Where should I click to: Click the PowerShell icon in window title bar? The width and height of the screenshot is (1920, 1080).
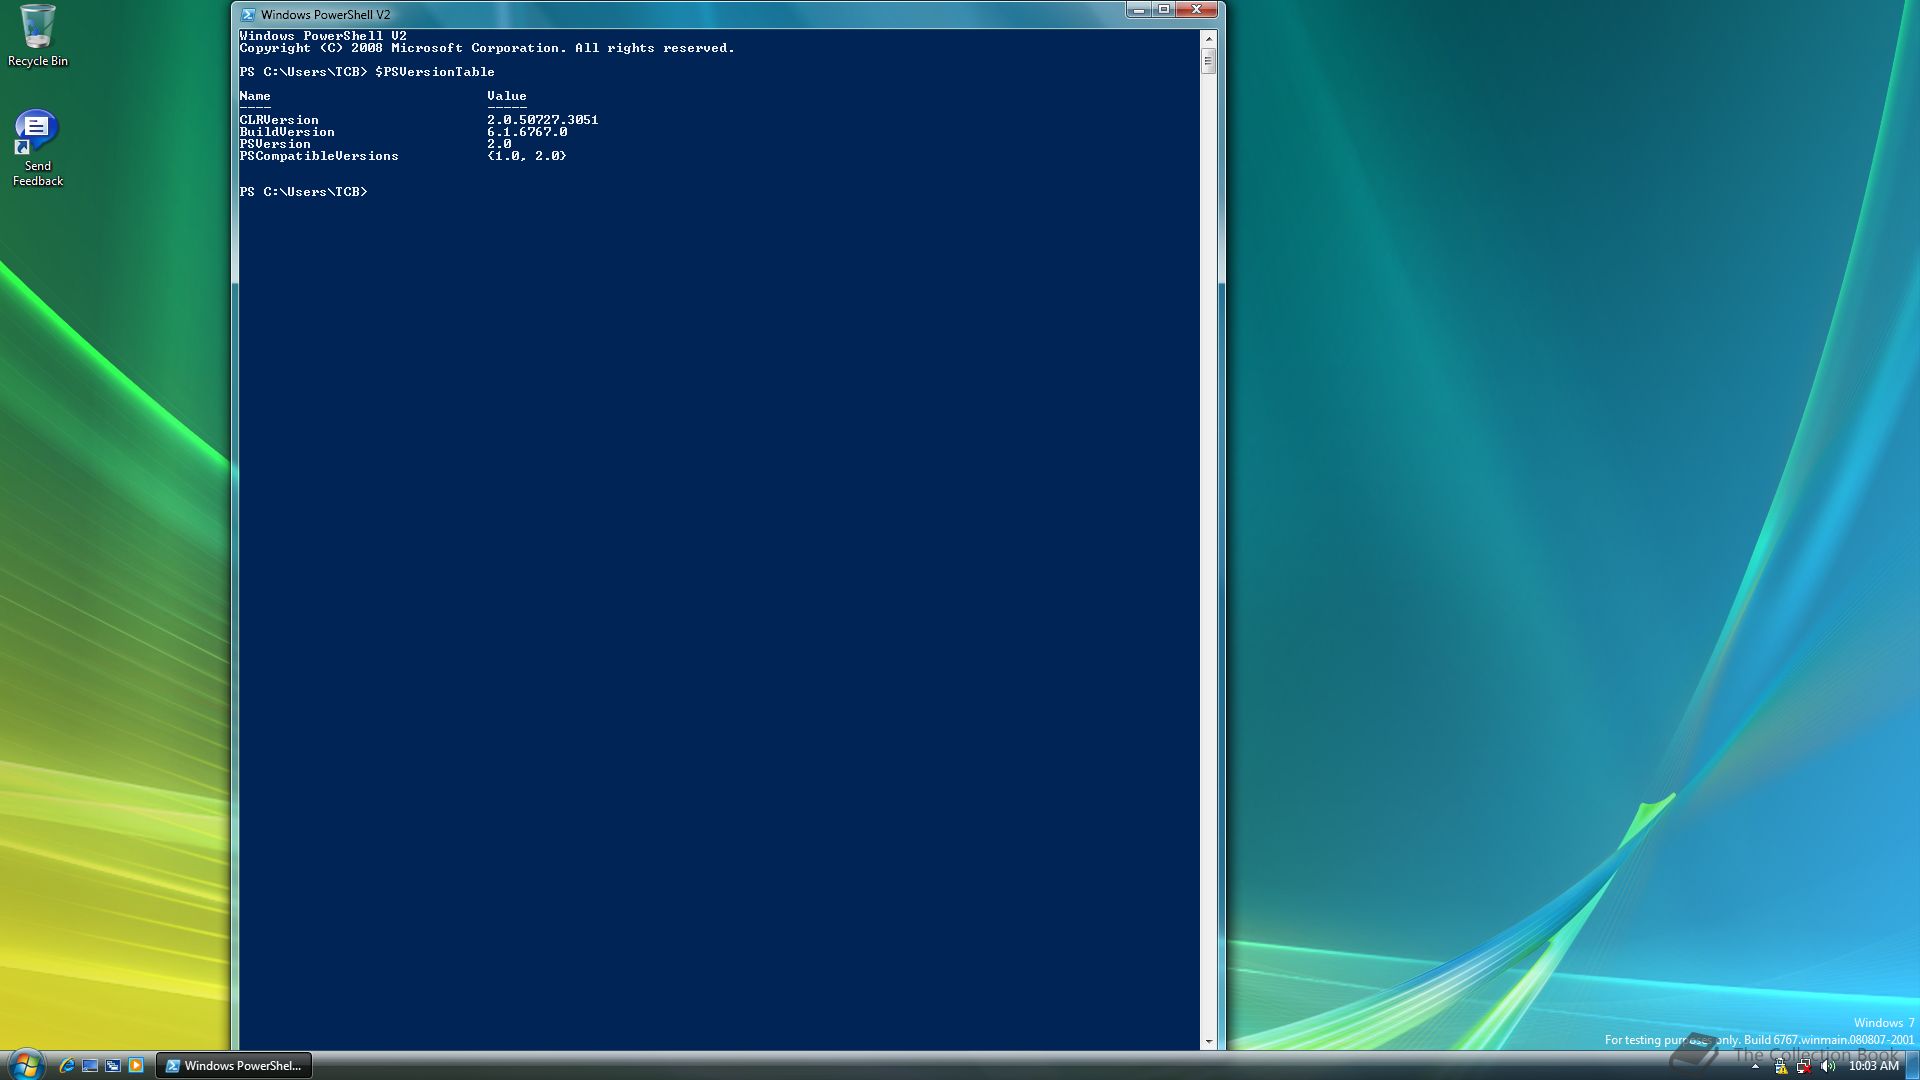tap(248, 14)
